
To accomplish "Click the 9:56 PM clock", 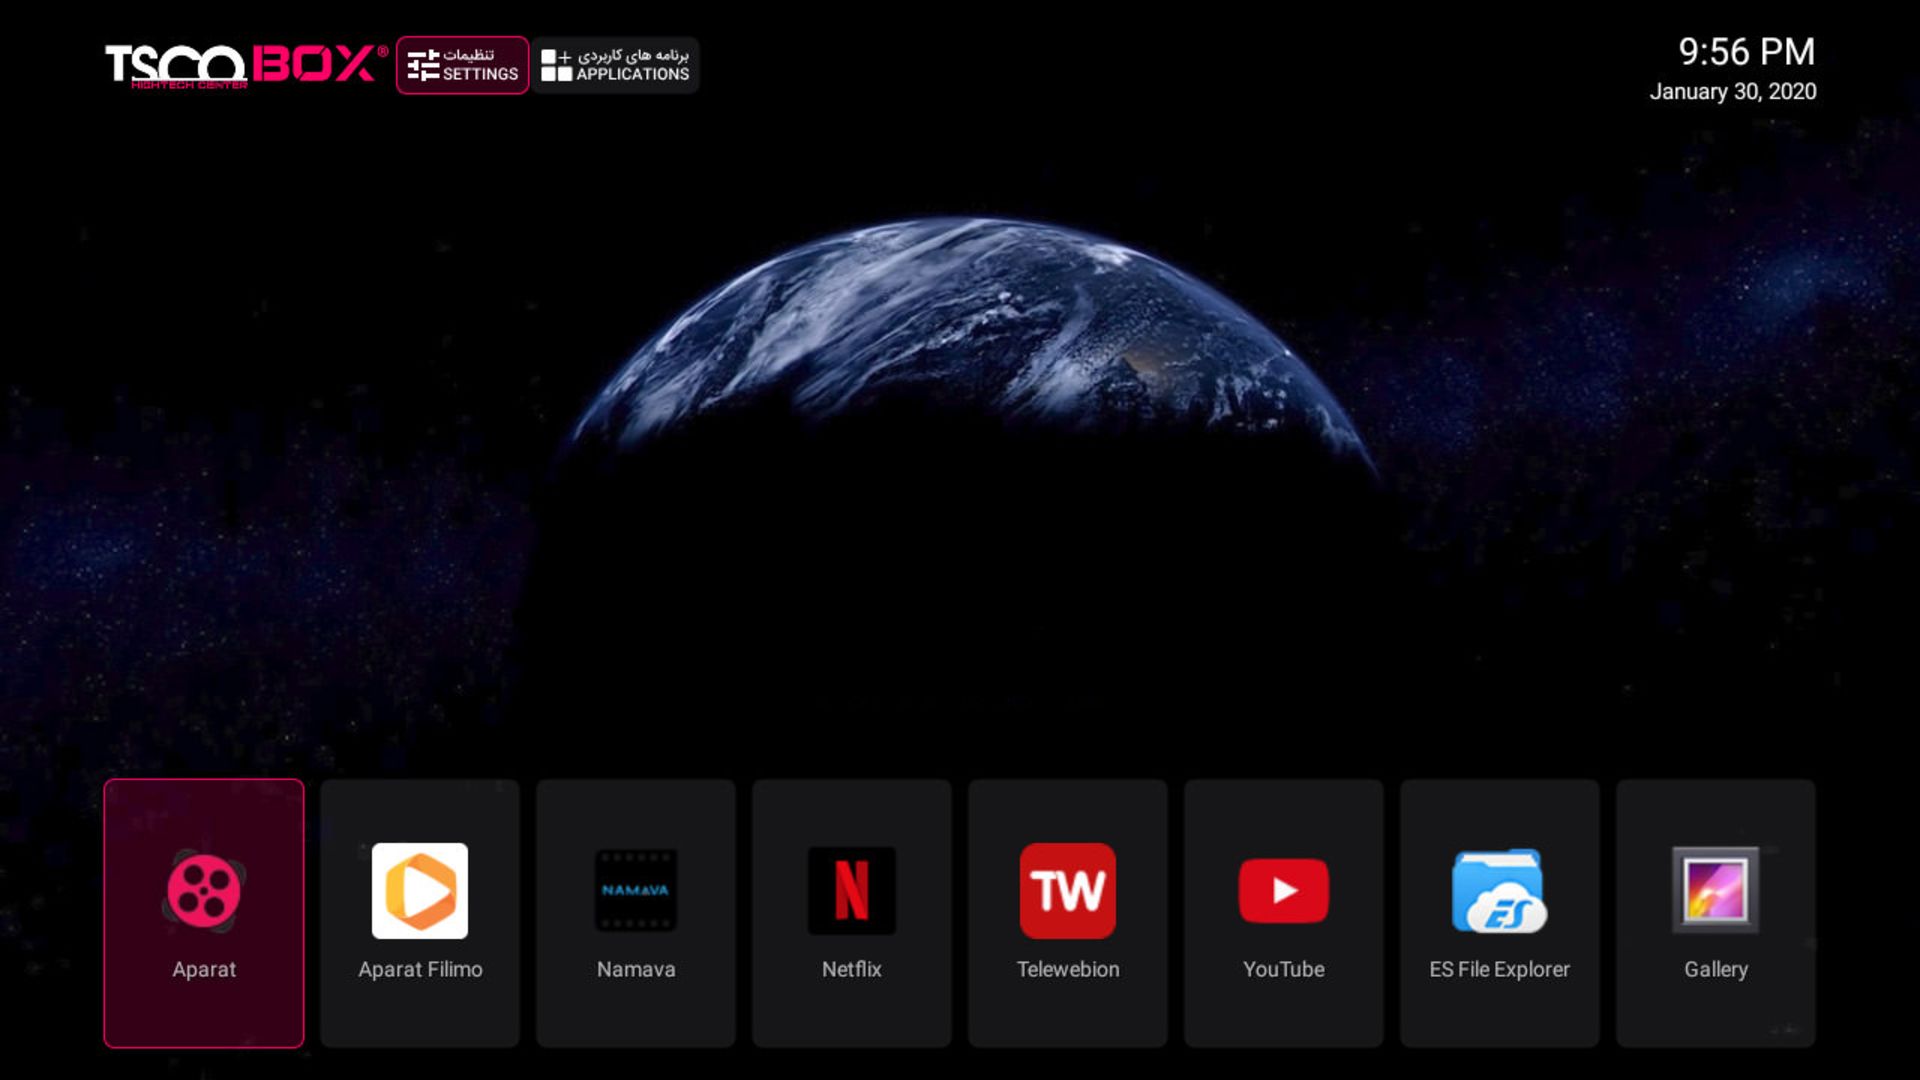I will coord(1746,52).
